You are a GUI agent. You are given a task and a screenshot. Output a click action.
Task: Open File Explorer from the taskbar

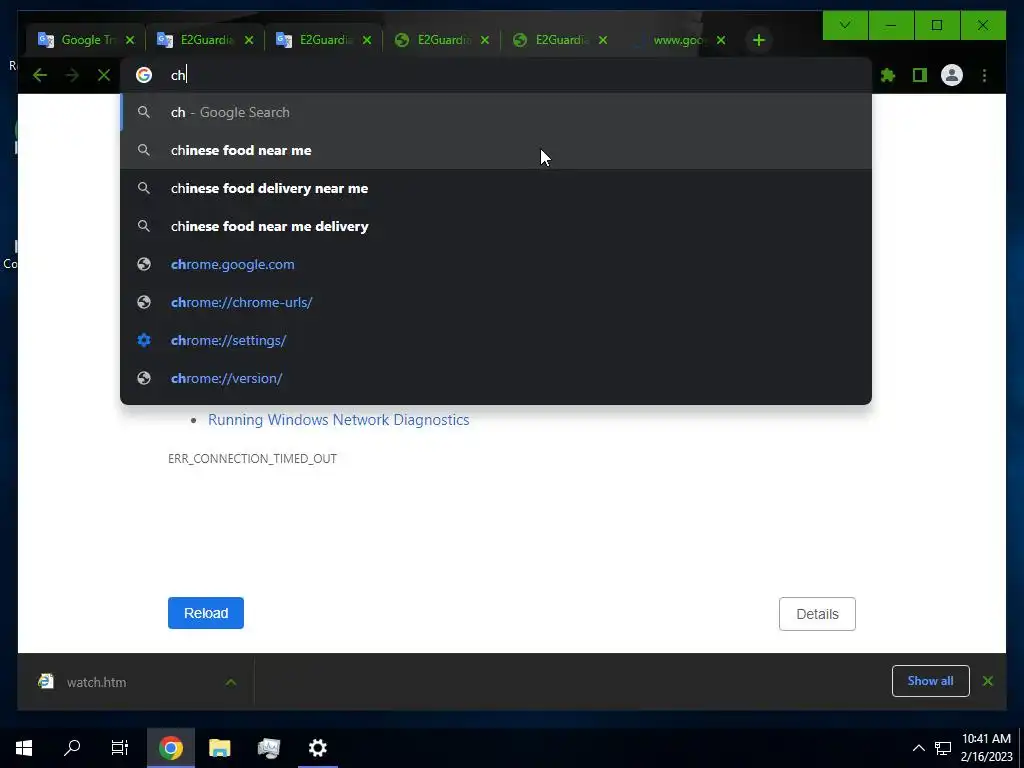tap(219, 748)
